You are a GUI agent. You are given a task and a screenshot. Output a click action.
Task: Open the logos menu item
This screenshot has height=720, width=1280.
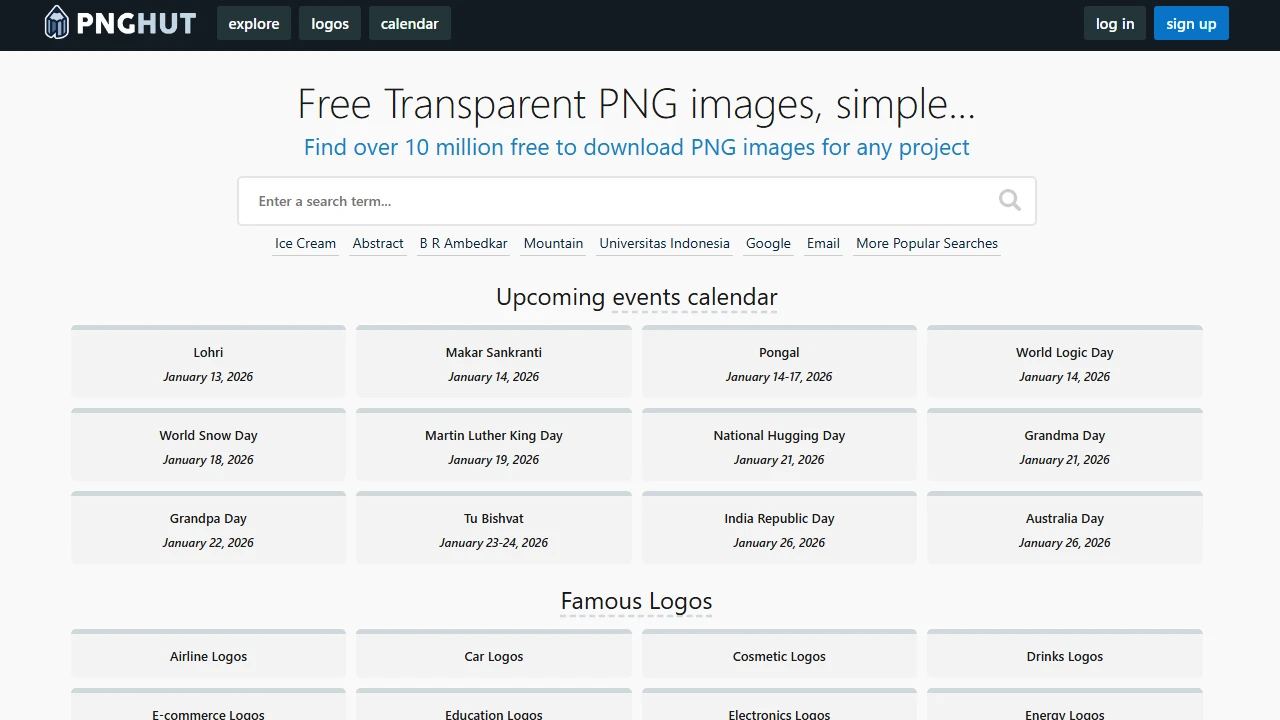(x=330, y=24)
